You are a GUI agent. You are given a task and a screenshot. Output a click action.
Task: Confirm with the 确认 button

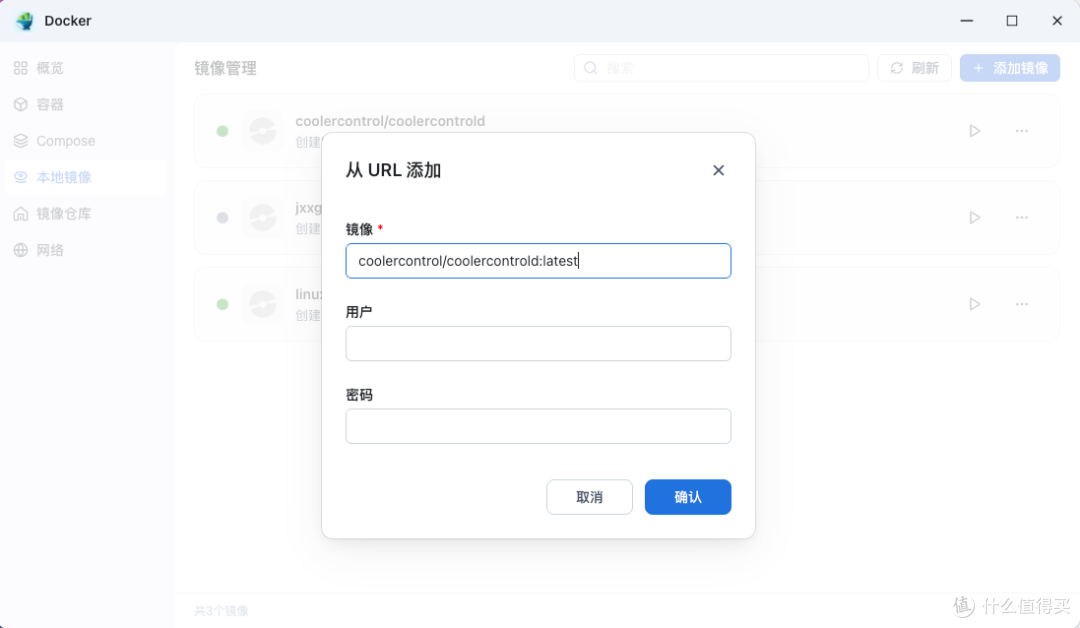click(687, 497)
